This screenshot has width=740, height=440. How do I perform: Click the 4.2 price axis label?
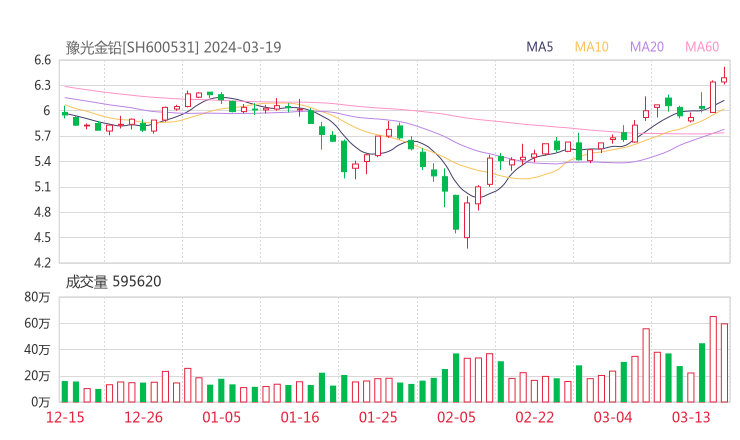pyautogui.click(x=42, y=263)
